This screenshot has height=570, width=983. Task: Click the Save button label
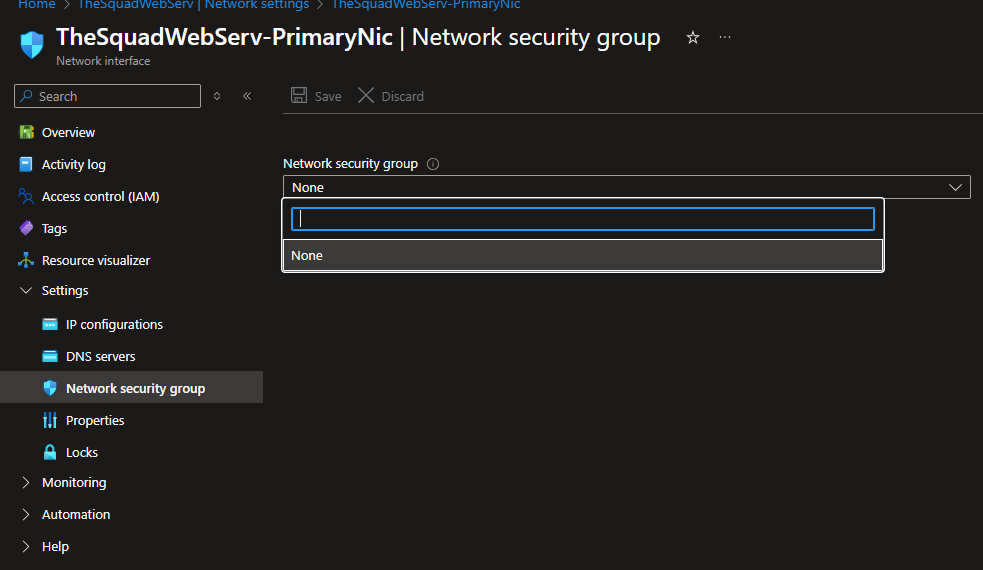point(328,96)
